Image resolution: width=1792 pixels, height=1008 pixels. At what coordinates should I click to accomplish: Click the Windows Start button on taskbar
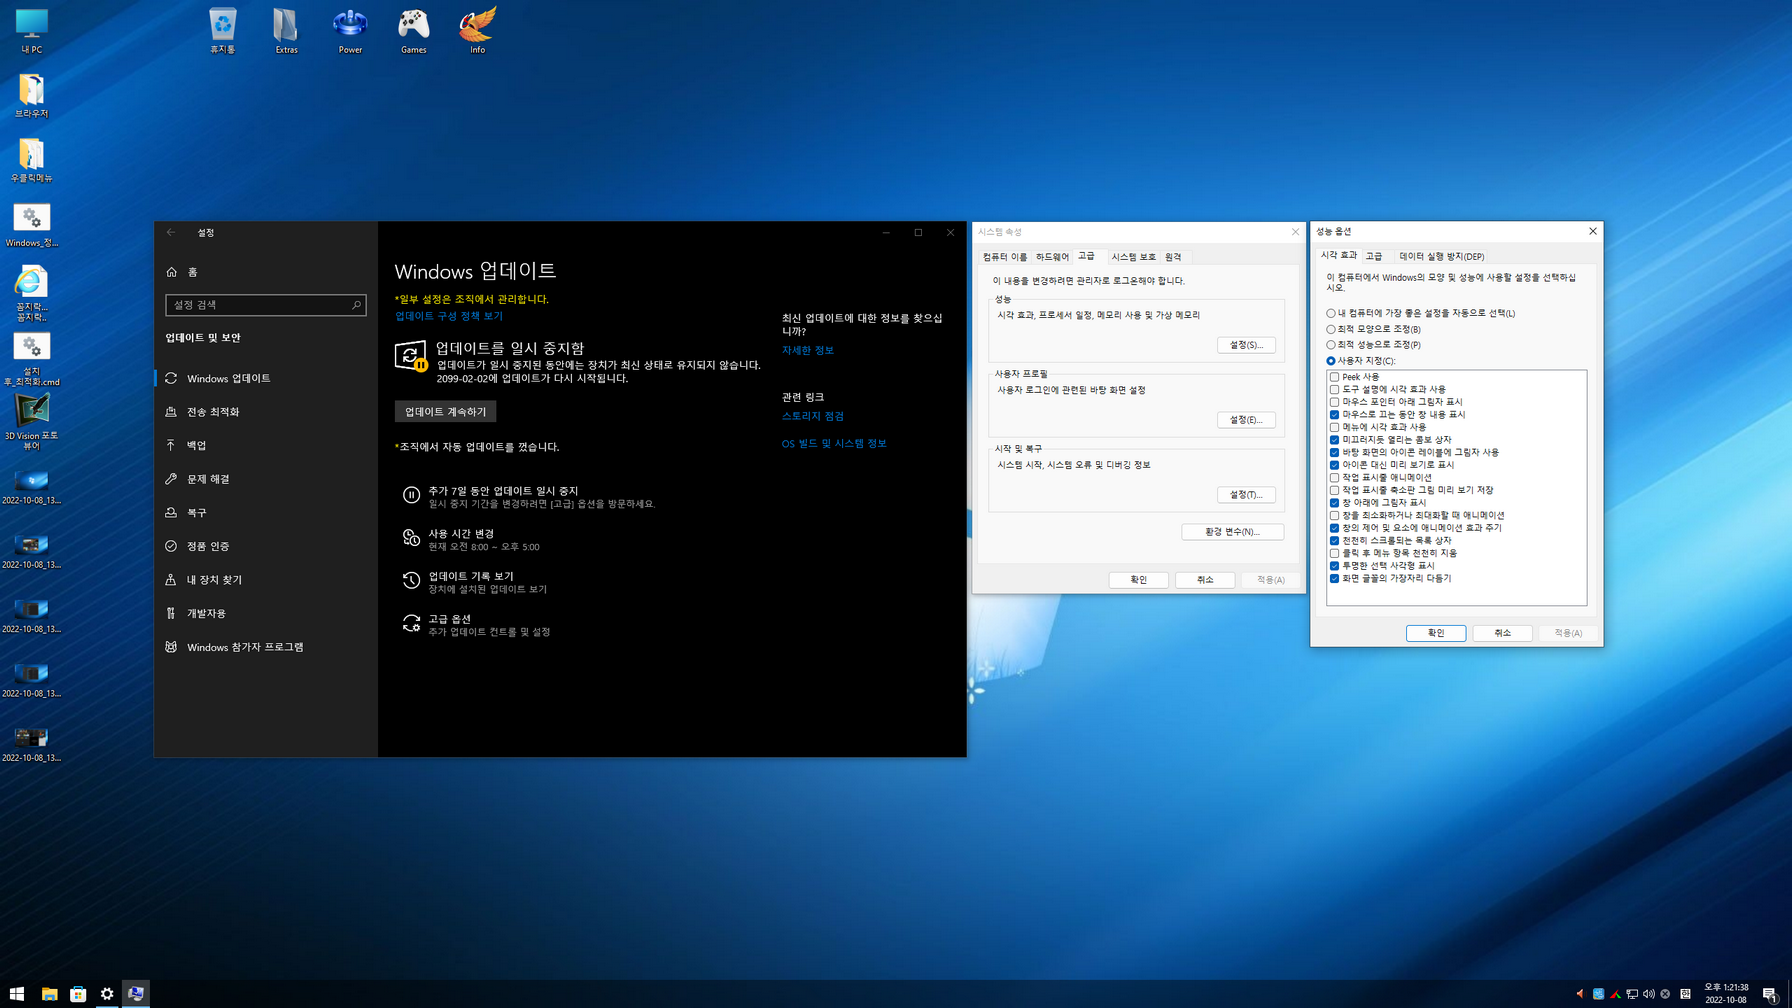[x=16, y=994]
